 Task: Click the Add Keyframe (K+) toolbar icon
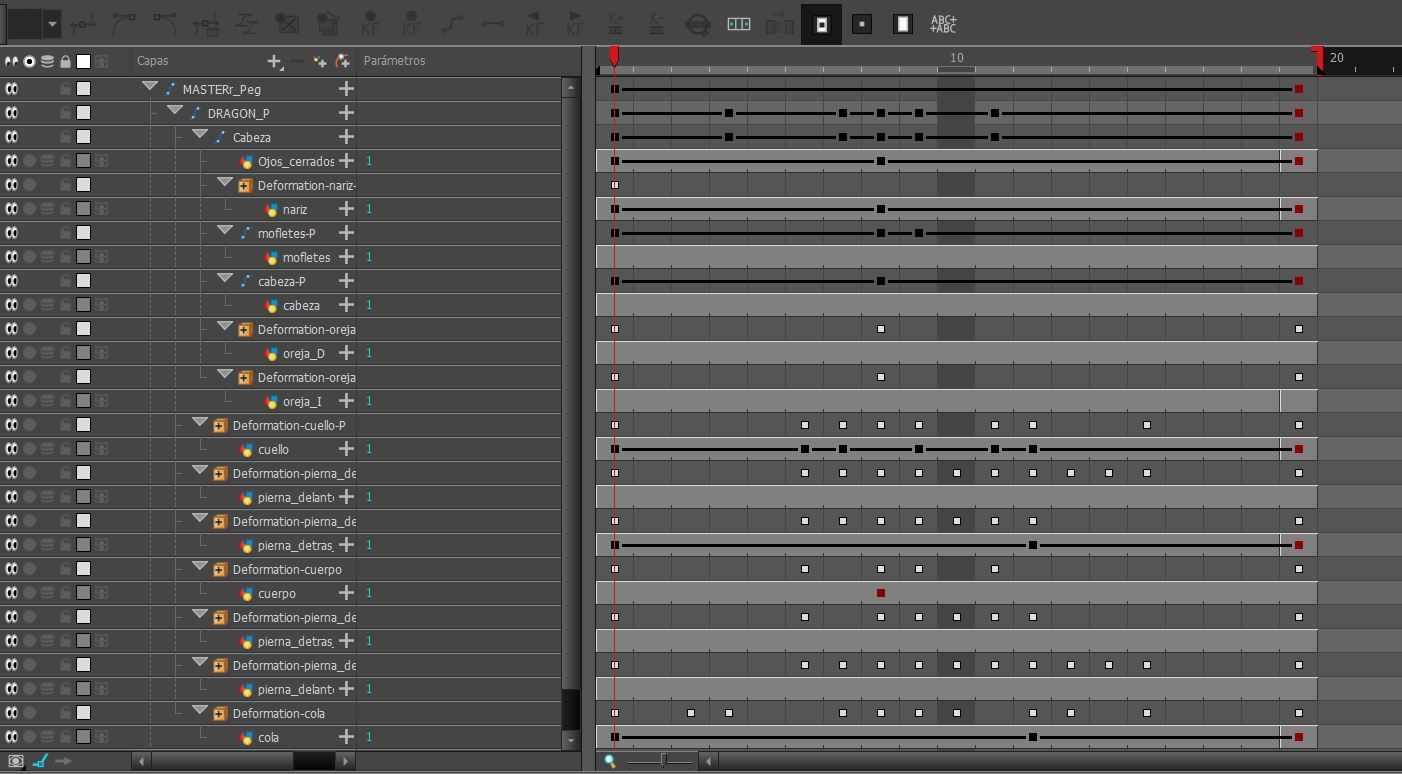(x=616, y=22)
